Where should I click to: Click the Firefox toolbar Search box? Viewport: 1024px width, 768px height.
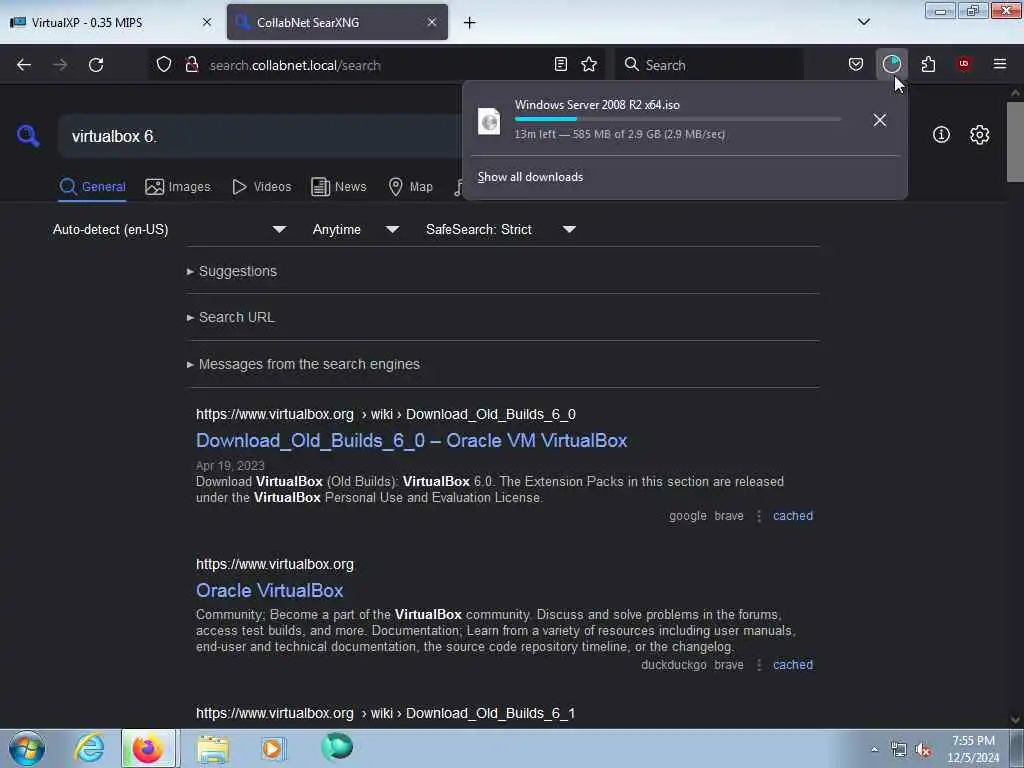709,65
